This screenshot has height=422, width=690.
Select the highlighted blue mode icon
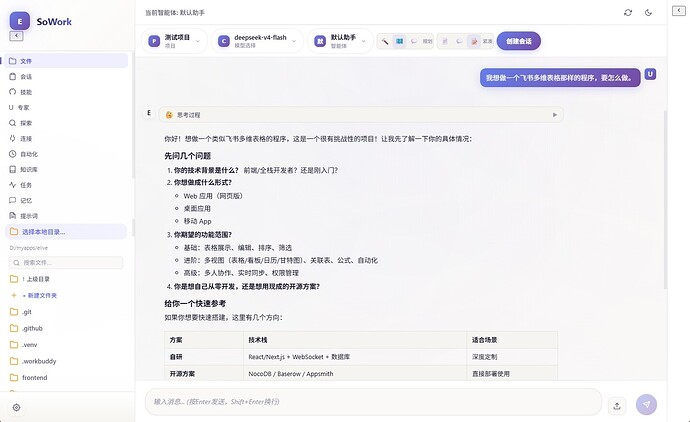coord(399,41)
